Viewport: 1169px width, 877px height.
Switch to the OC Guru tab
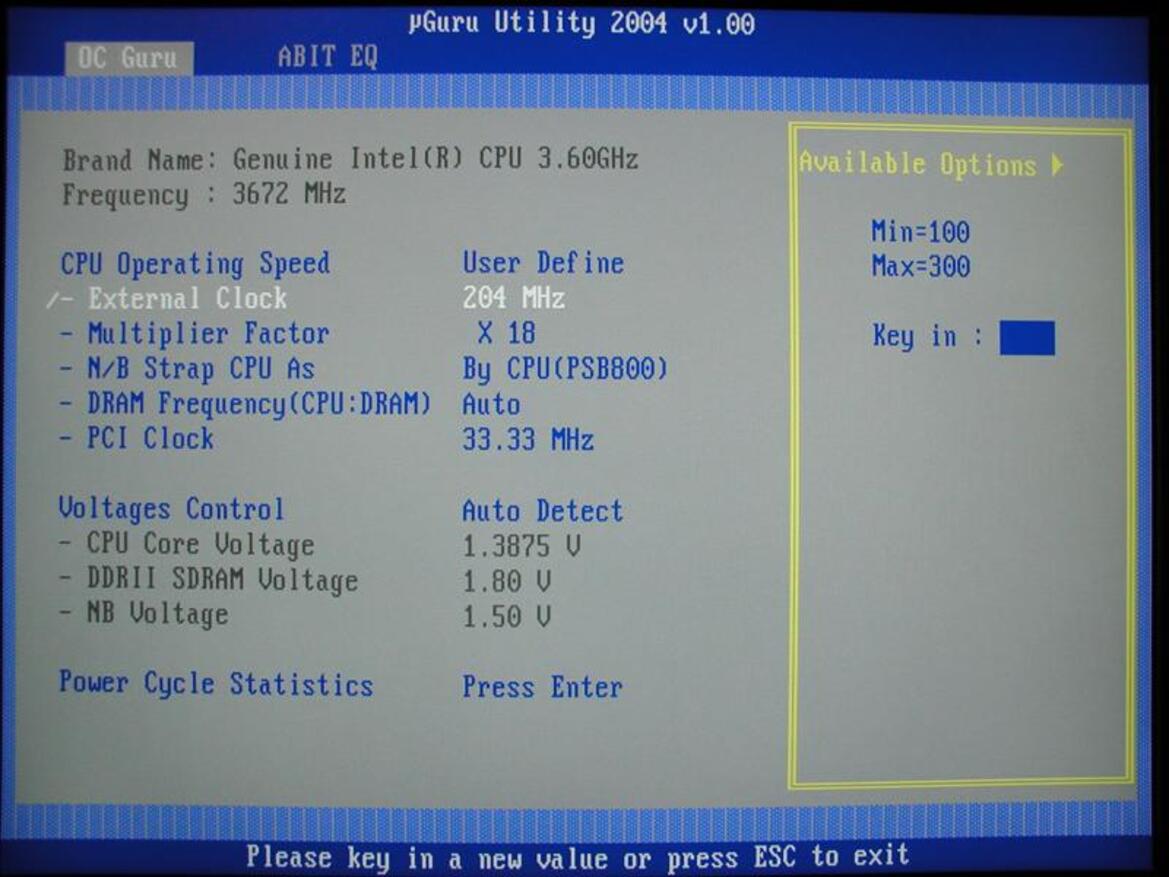[129, 57]
